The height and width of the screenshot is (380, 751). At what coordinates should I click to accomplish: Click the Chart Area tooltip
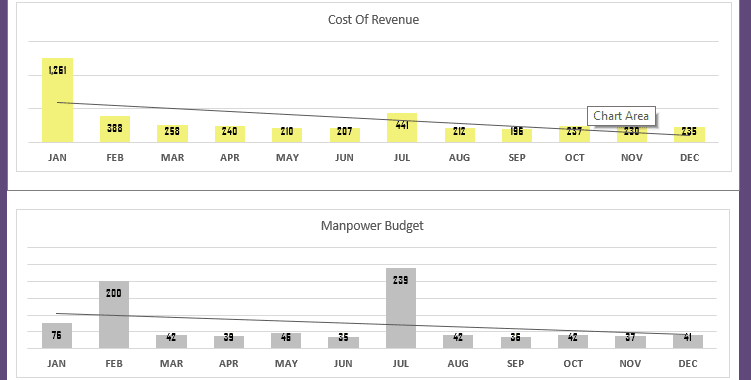tap(621, 116)
